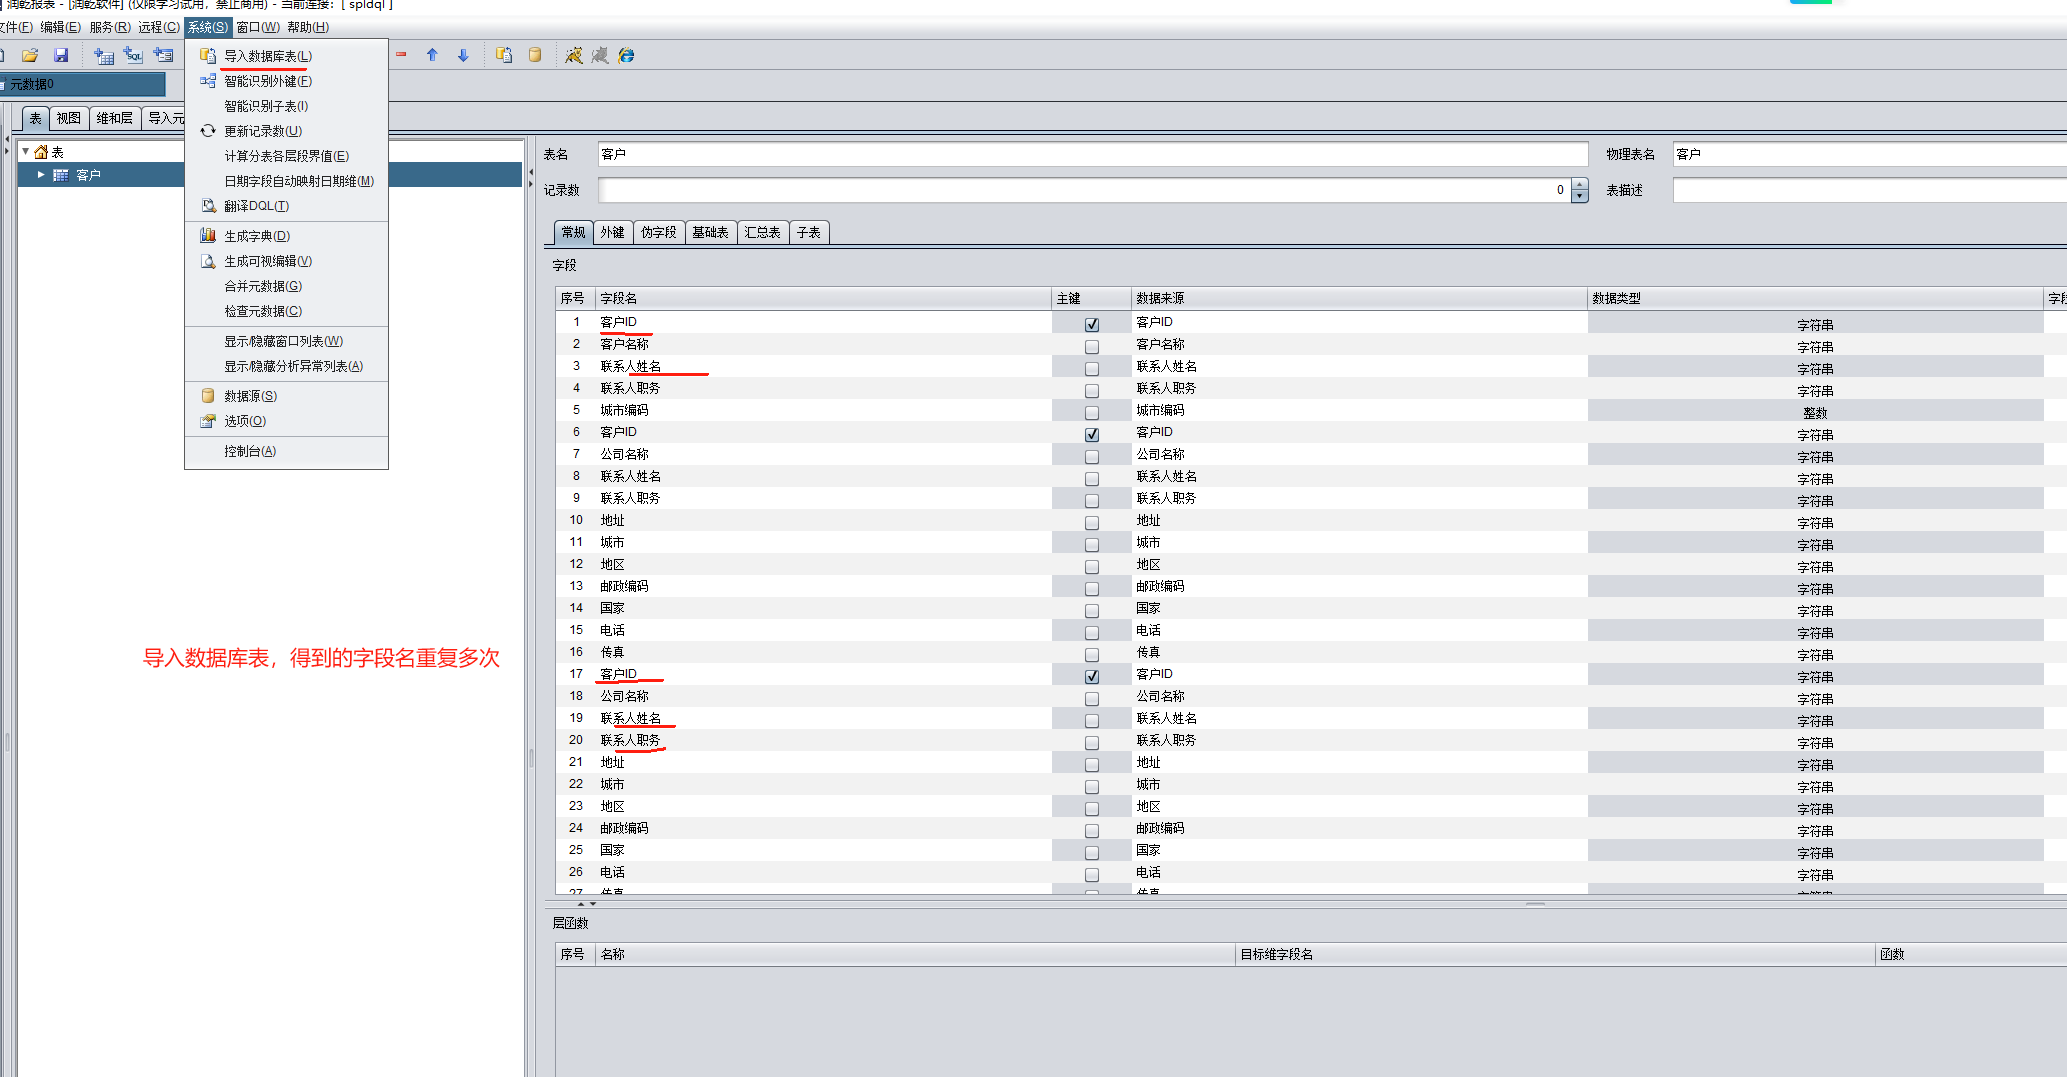The height and width of the screenshot is (1077, 2067).
Task: Click the blue move down arrow
Action: coord(463,56)
